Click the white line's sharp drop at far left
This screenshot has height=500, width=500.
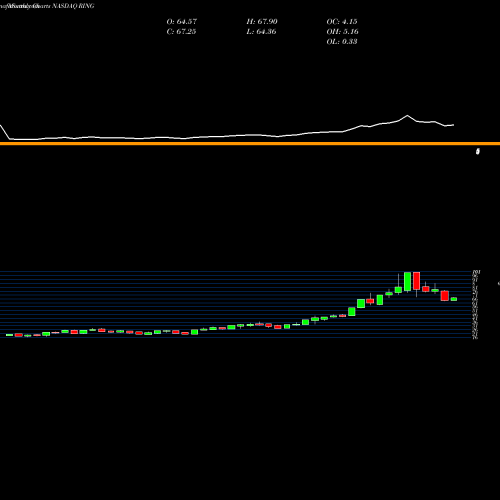point(5,132)
